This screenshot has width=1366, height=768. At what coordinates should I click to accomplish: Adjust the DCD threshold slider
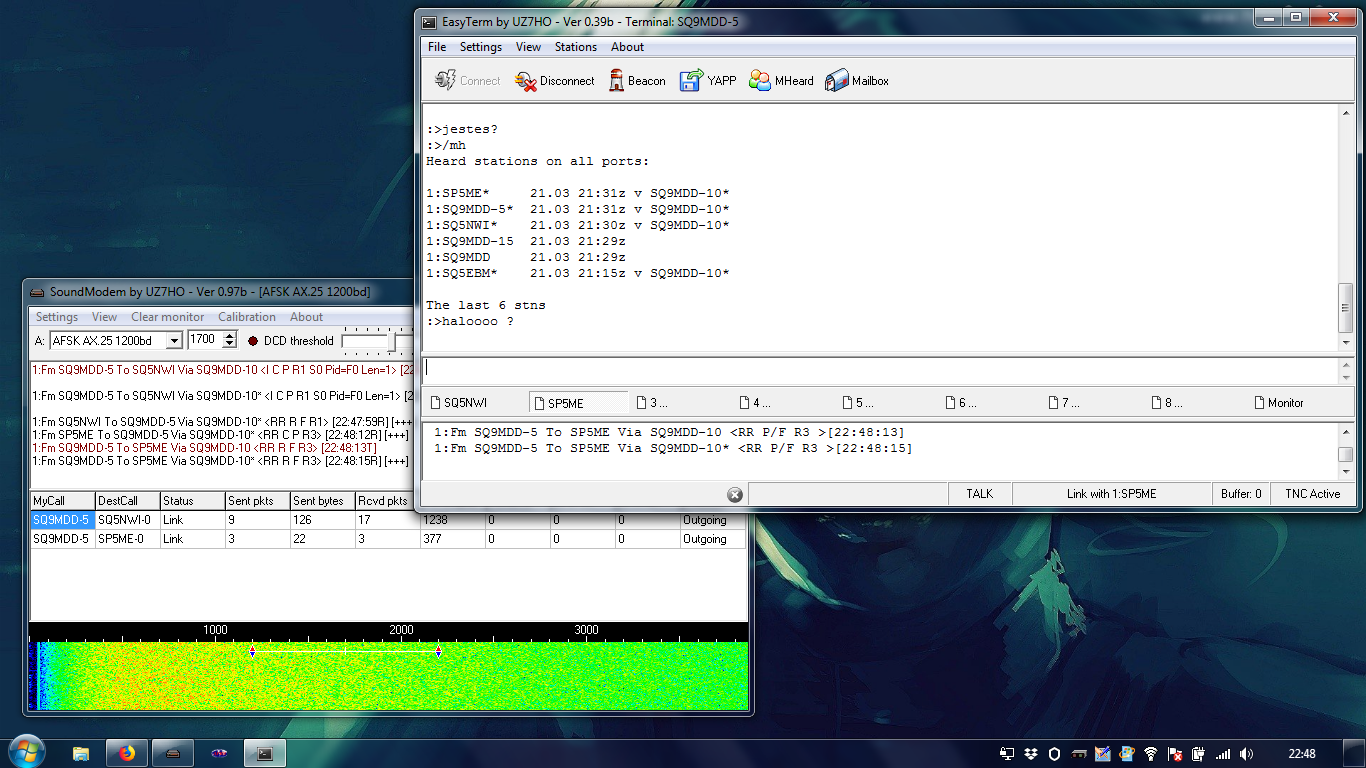392,341
